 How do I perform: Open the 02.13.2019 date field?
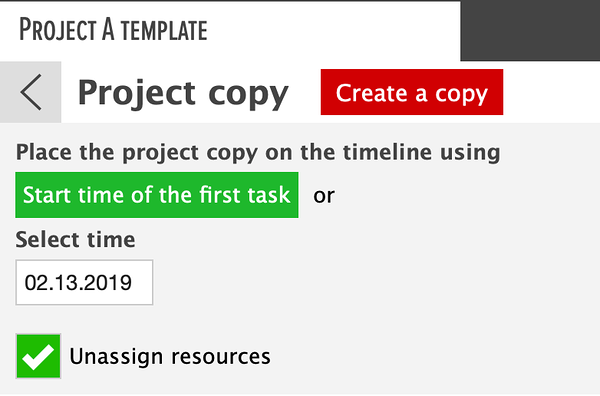tap(84, 282)
